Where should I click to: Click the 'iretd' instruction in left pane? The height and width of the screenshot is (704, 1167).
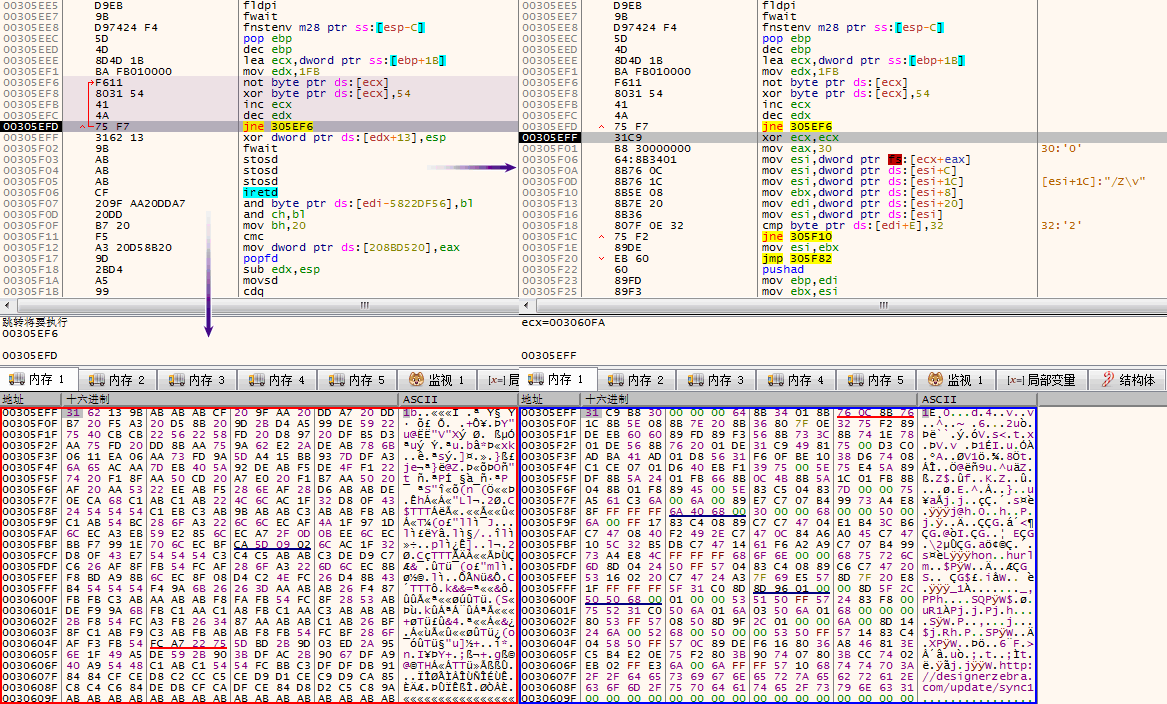pyautogui.click(x=260, y=193)
